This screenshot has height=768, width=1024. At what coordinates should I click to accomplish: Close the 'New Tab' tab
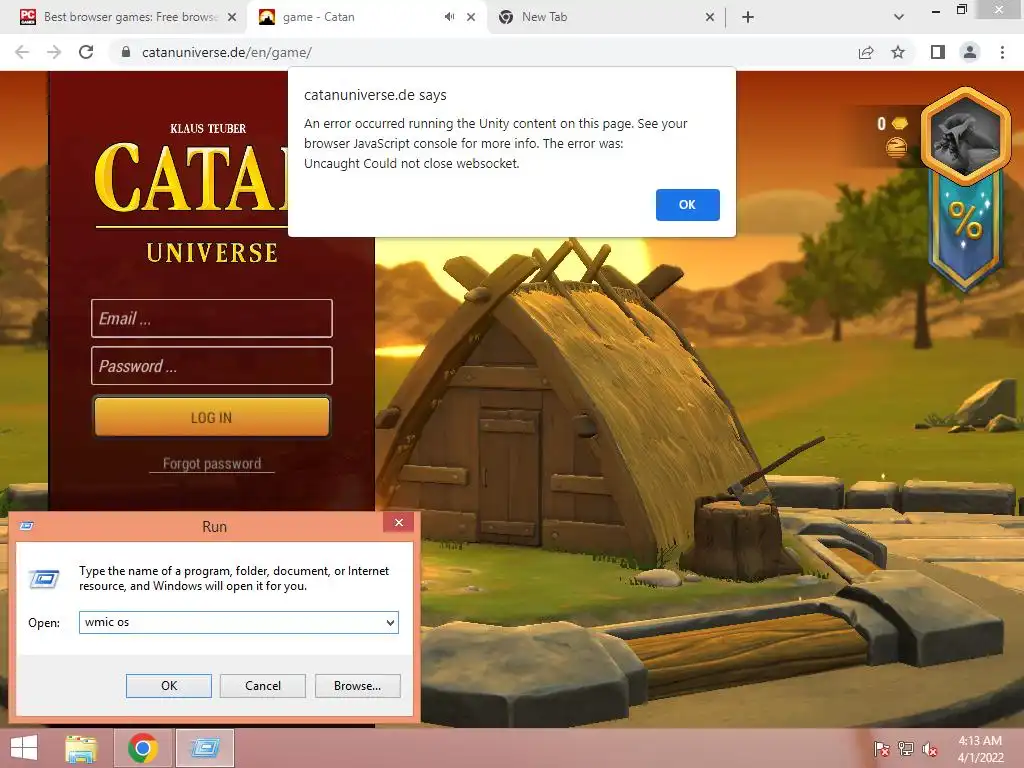pyautogui.click(x=710, y=17)
